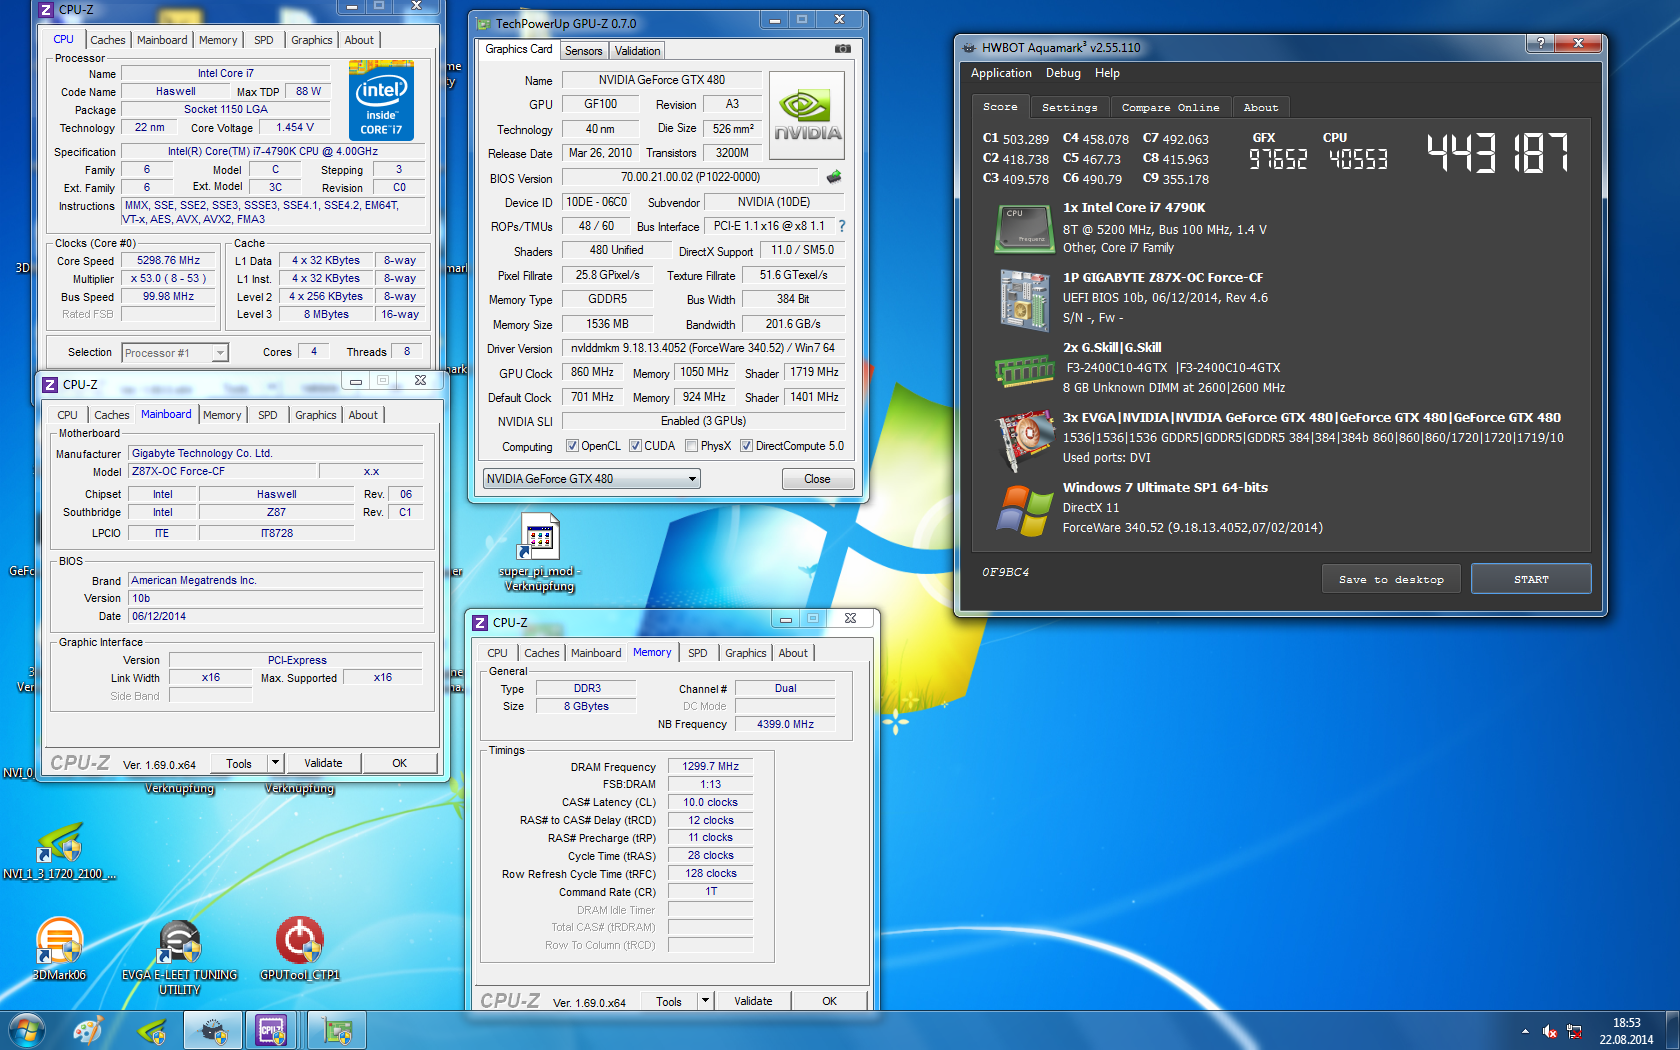Click the Close button in GPU-Z
This screenshot has height=1050, width=1680.
click(x=817, y=479)
